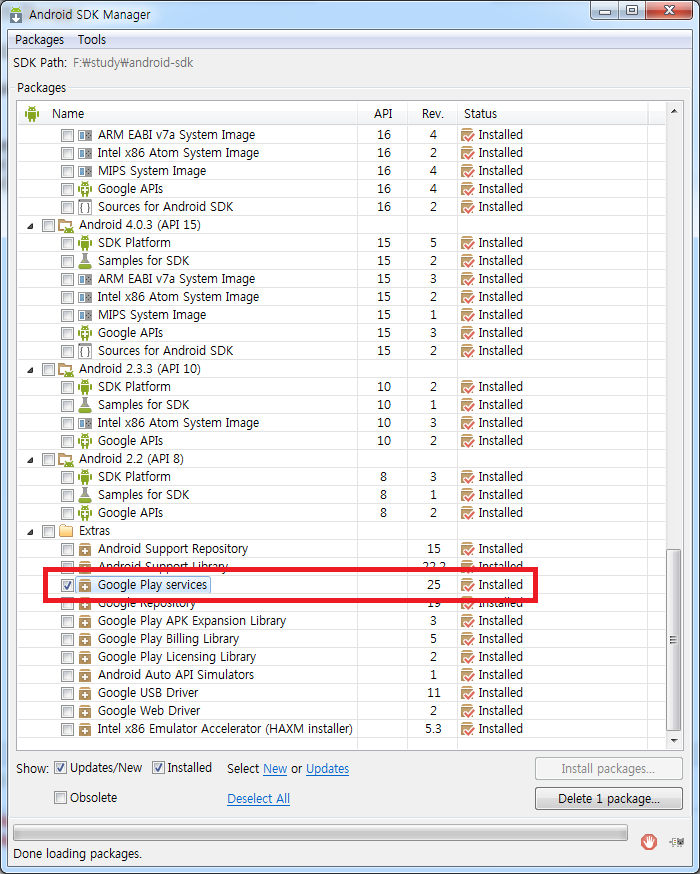Click the Updates link
Image resolution: width=700 pixels, height=874 pixels.
(328, 769)
